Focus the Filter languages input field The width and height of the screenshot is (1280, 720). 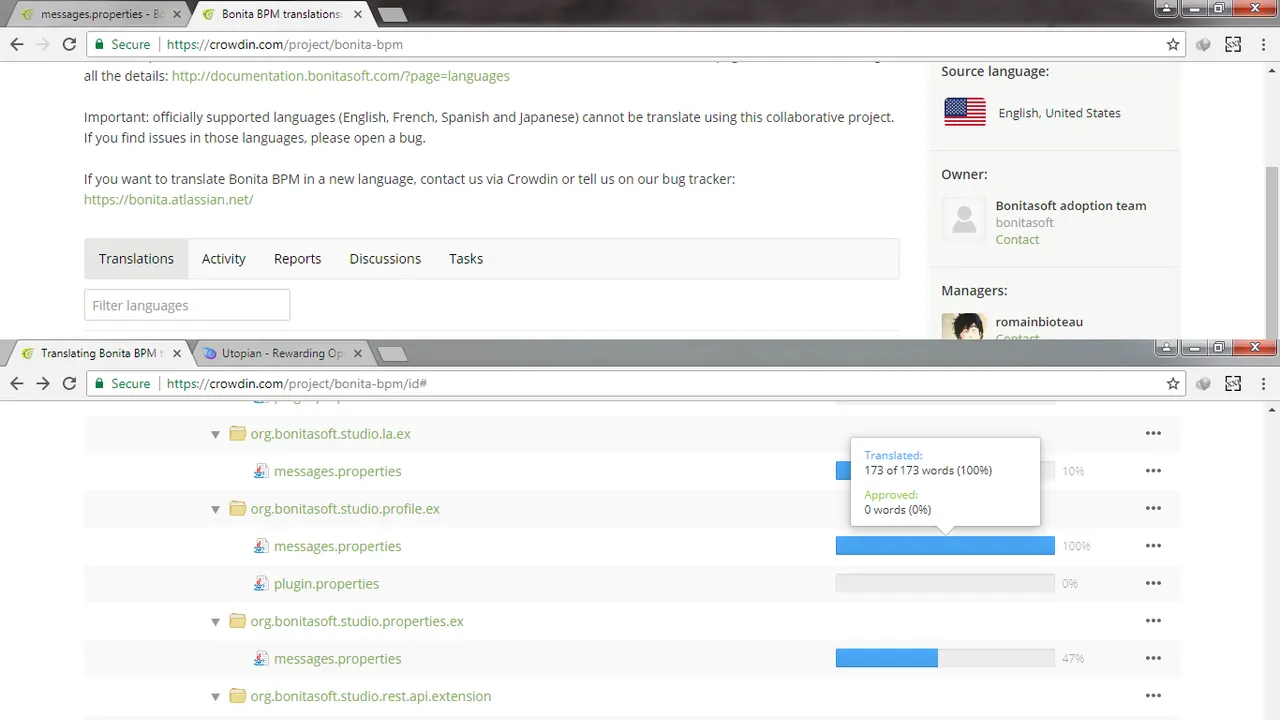(187, 305)
